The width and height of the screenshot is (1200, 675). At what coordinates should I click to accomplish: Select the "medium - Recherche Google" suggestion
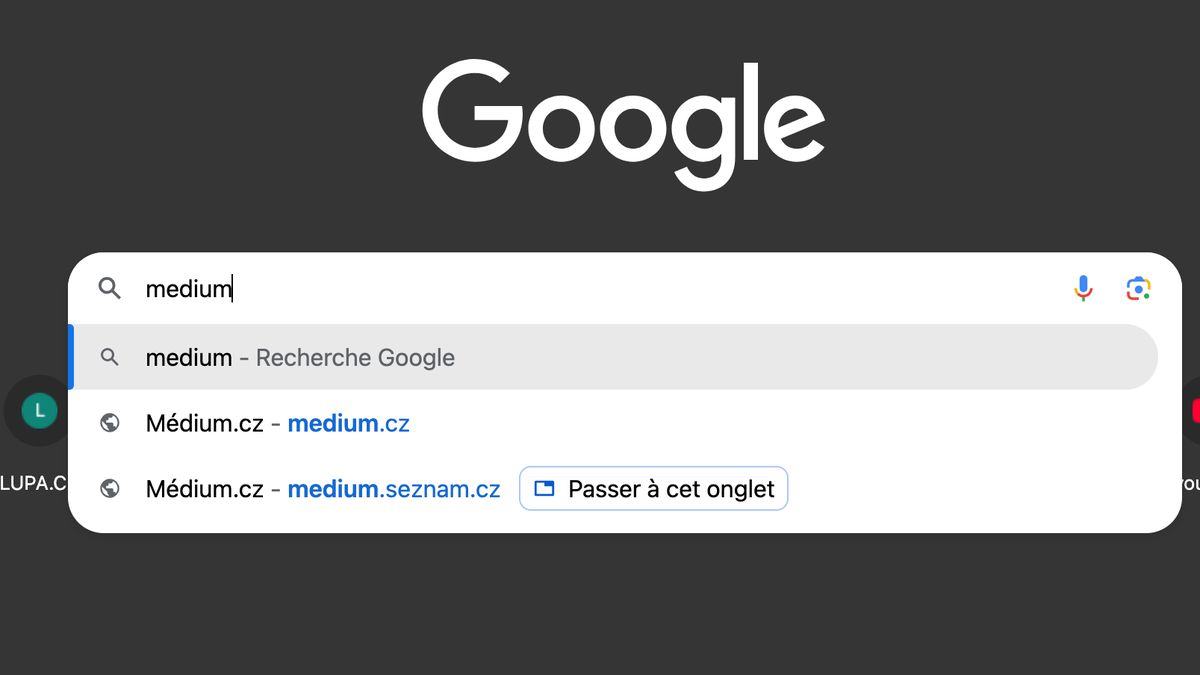pos(613,357)
